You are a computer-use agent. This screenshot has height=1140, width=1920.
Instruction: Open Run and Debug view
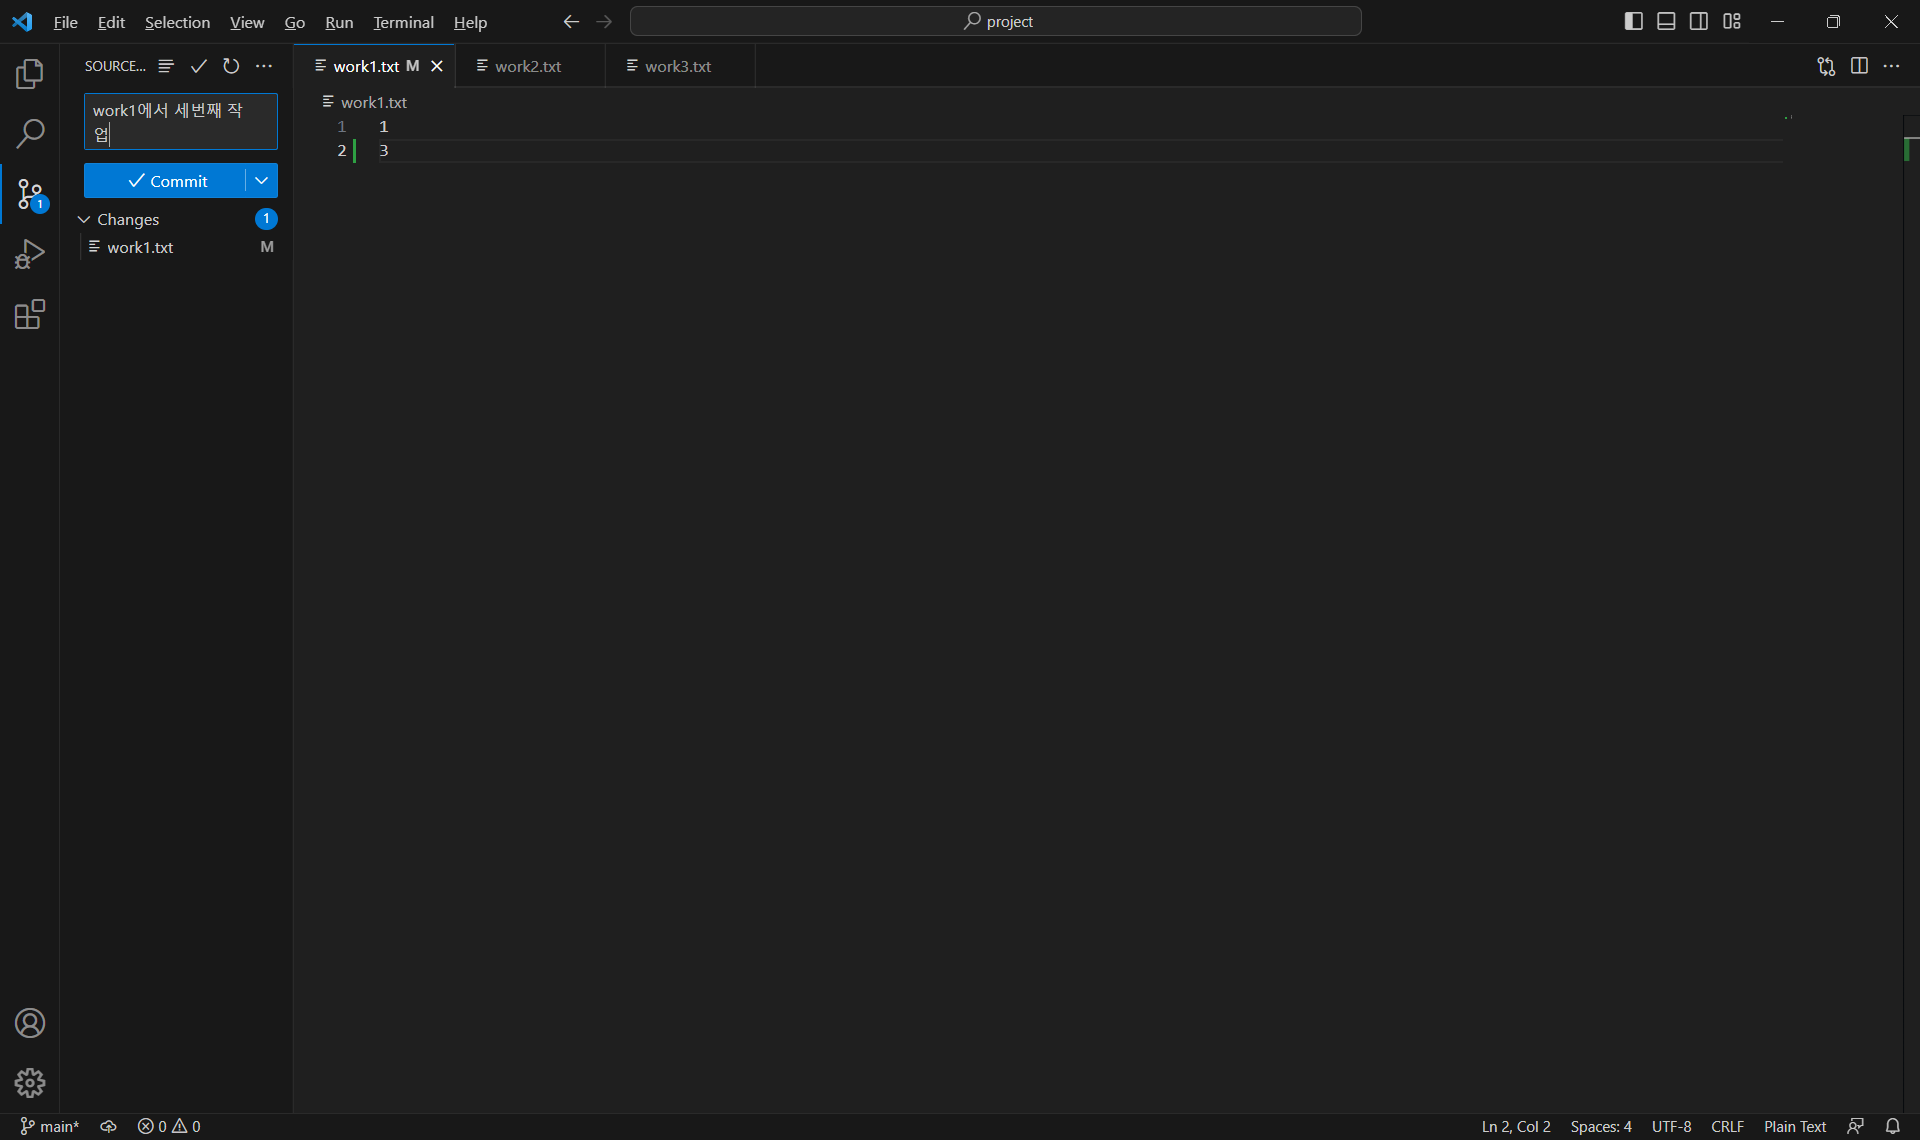[30, 254]
